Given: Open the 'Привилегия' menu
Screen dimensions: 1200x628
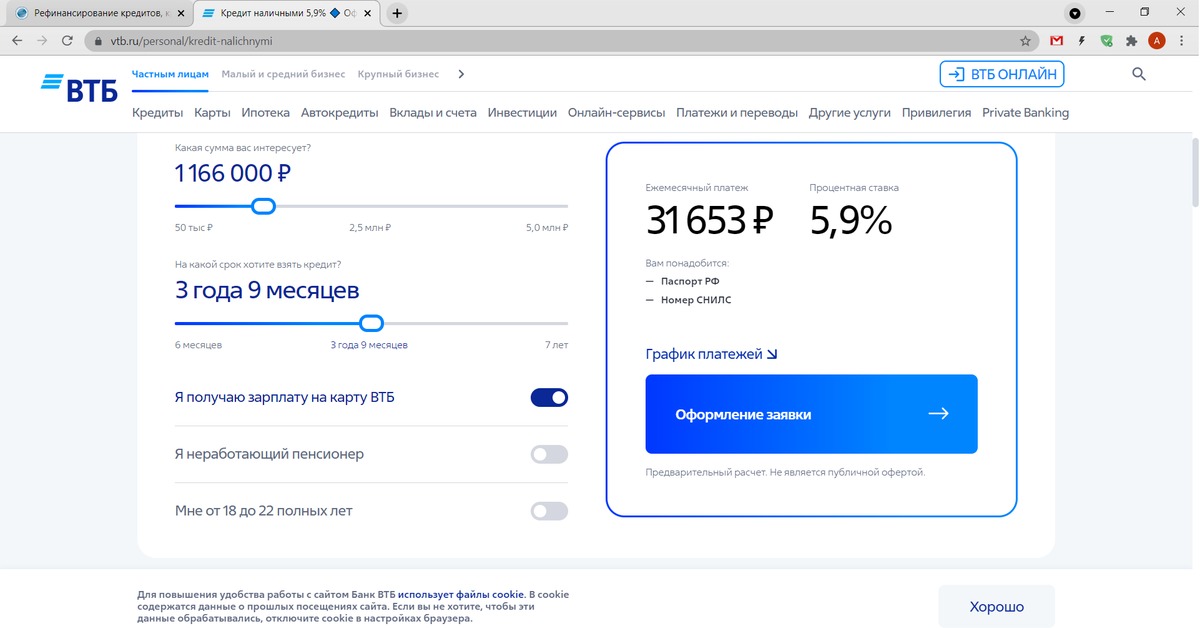Looking at the screenshot, I should click(936, 113).
